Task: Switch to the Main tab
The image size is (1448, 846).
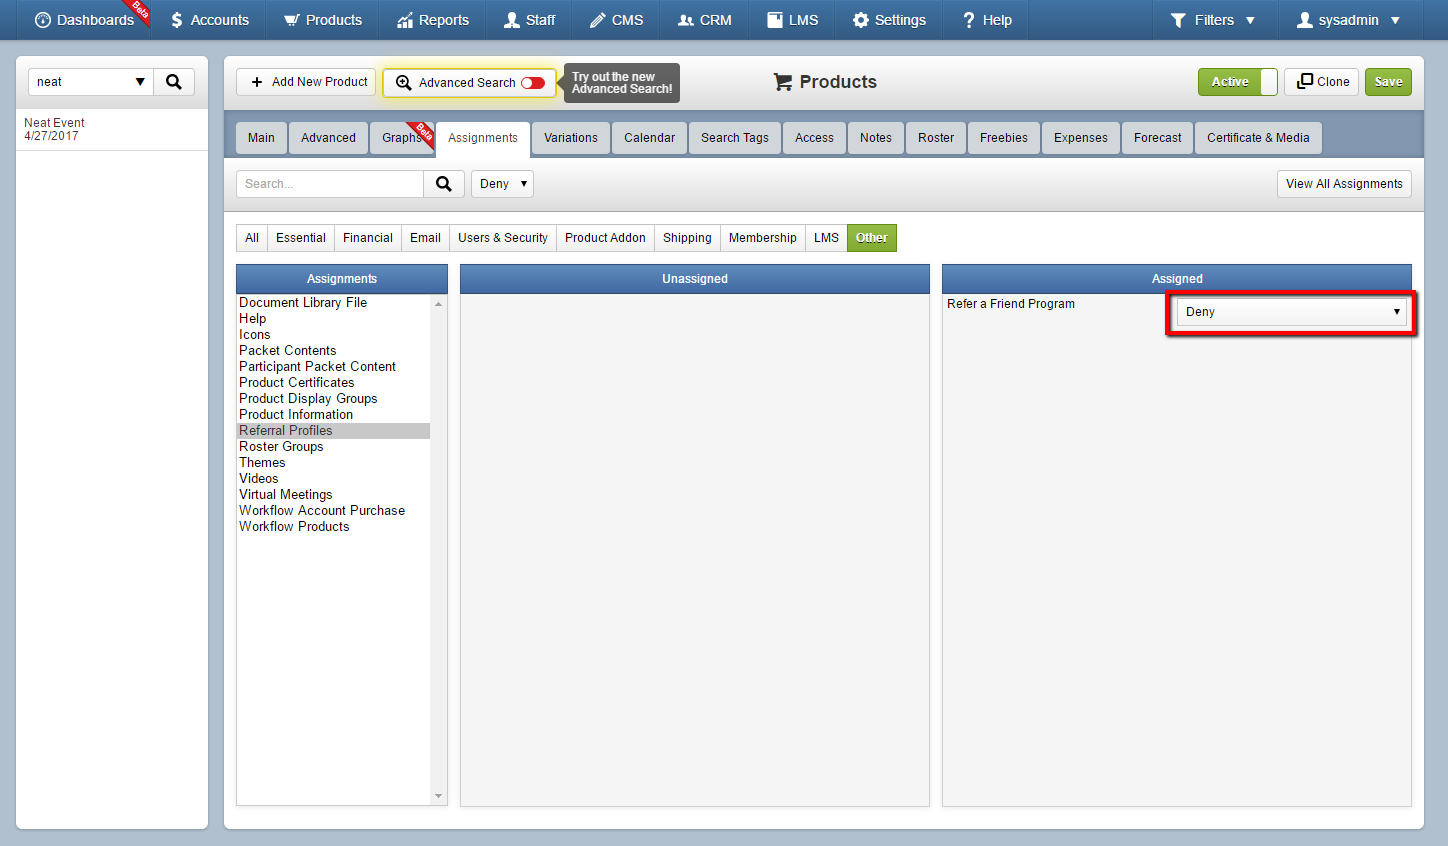Action: [261, 138]
